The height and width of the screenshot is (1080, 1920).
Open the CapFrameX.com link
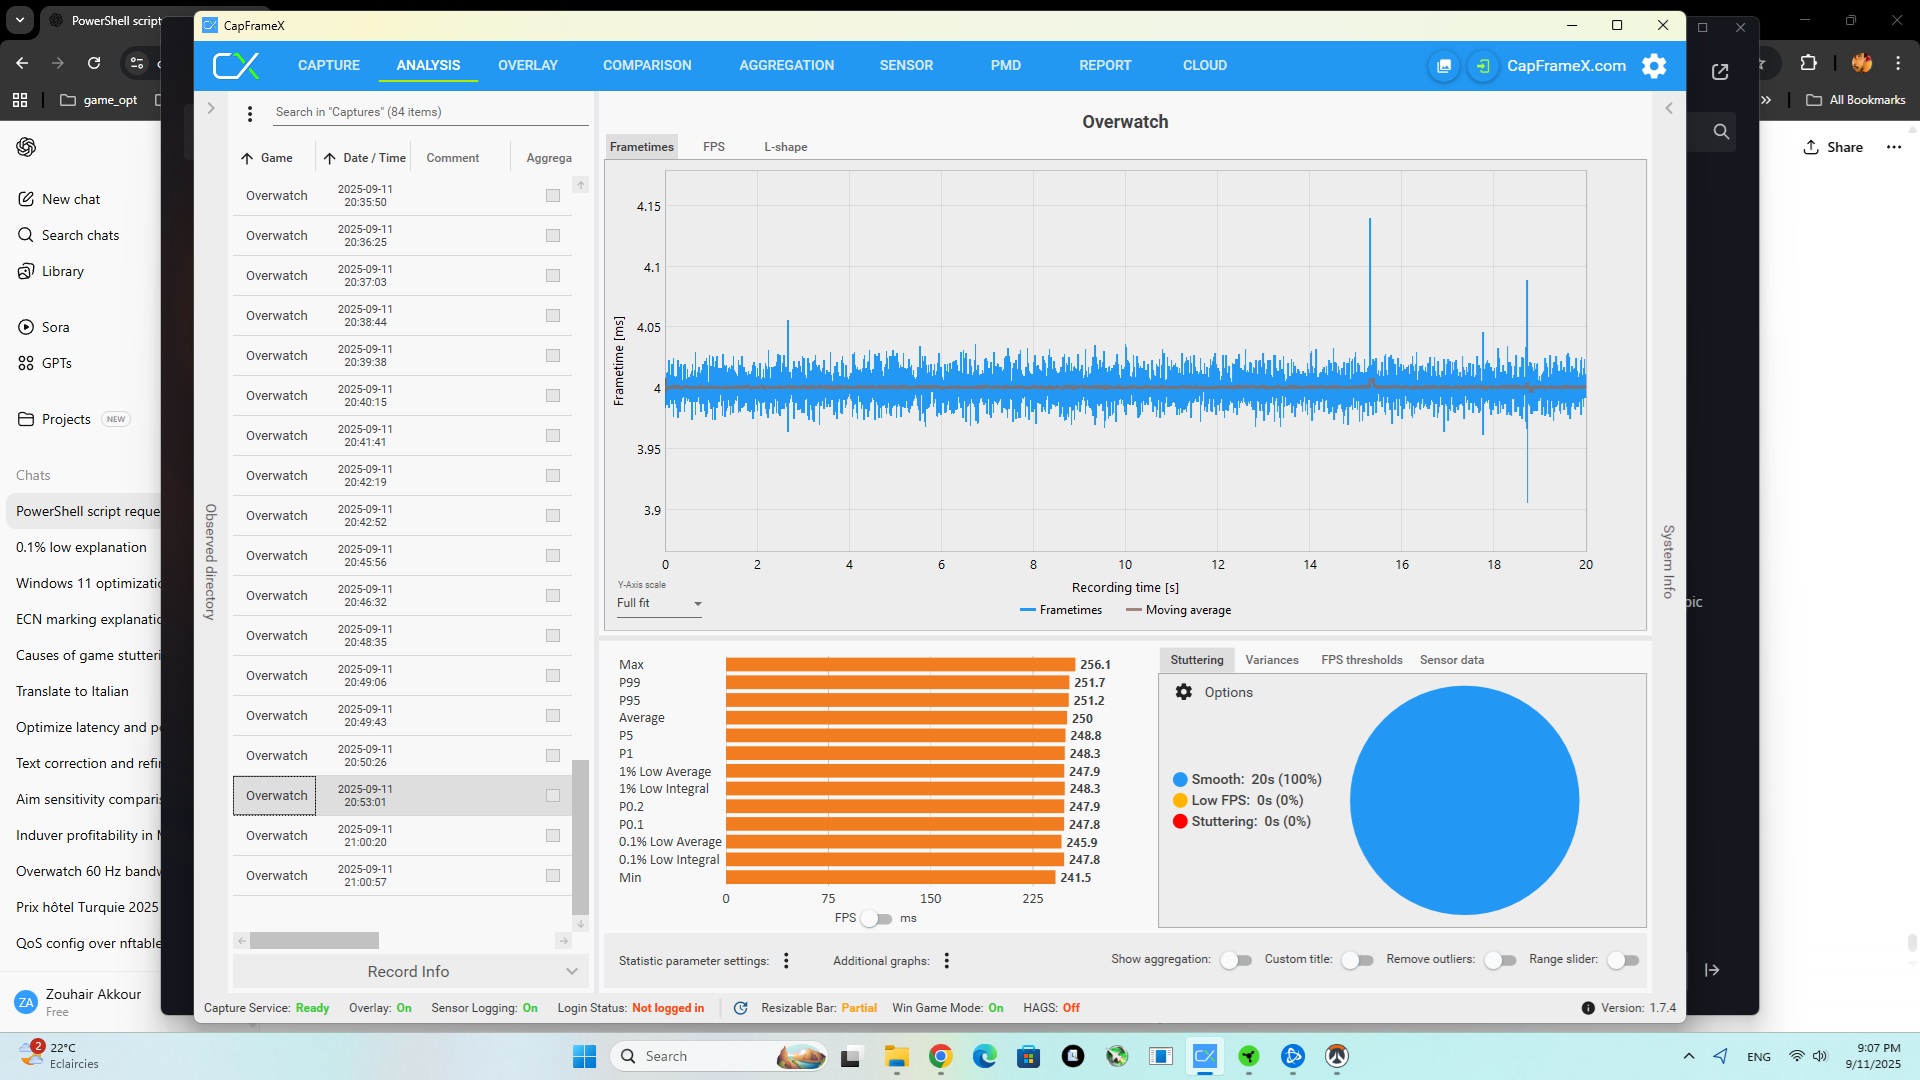tap(1566, 66)
